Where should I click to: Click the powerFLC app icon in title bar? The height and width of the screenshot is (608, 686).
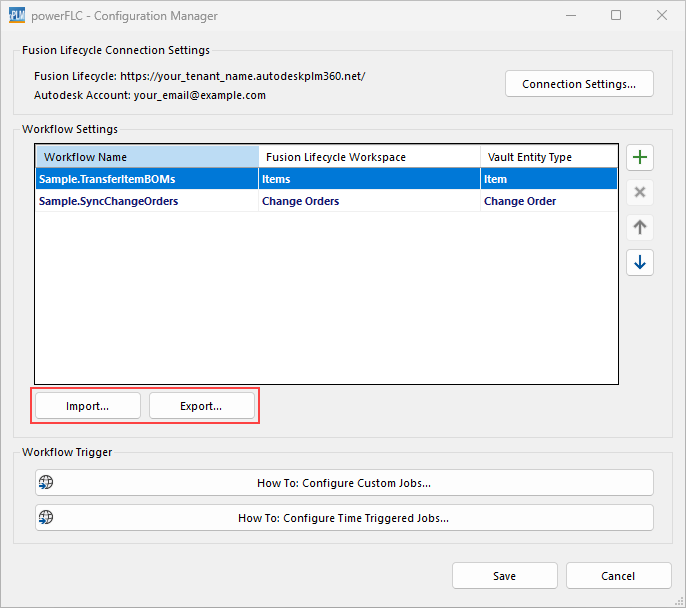pos(16,16)
